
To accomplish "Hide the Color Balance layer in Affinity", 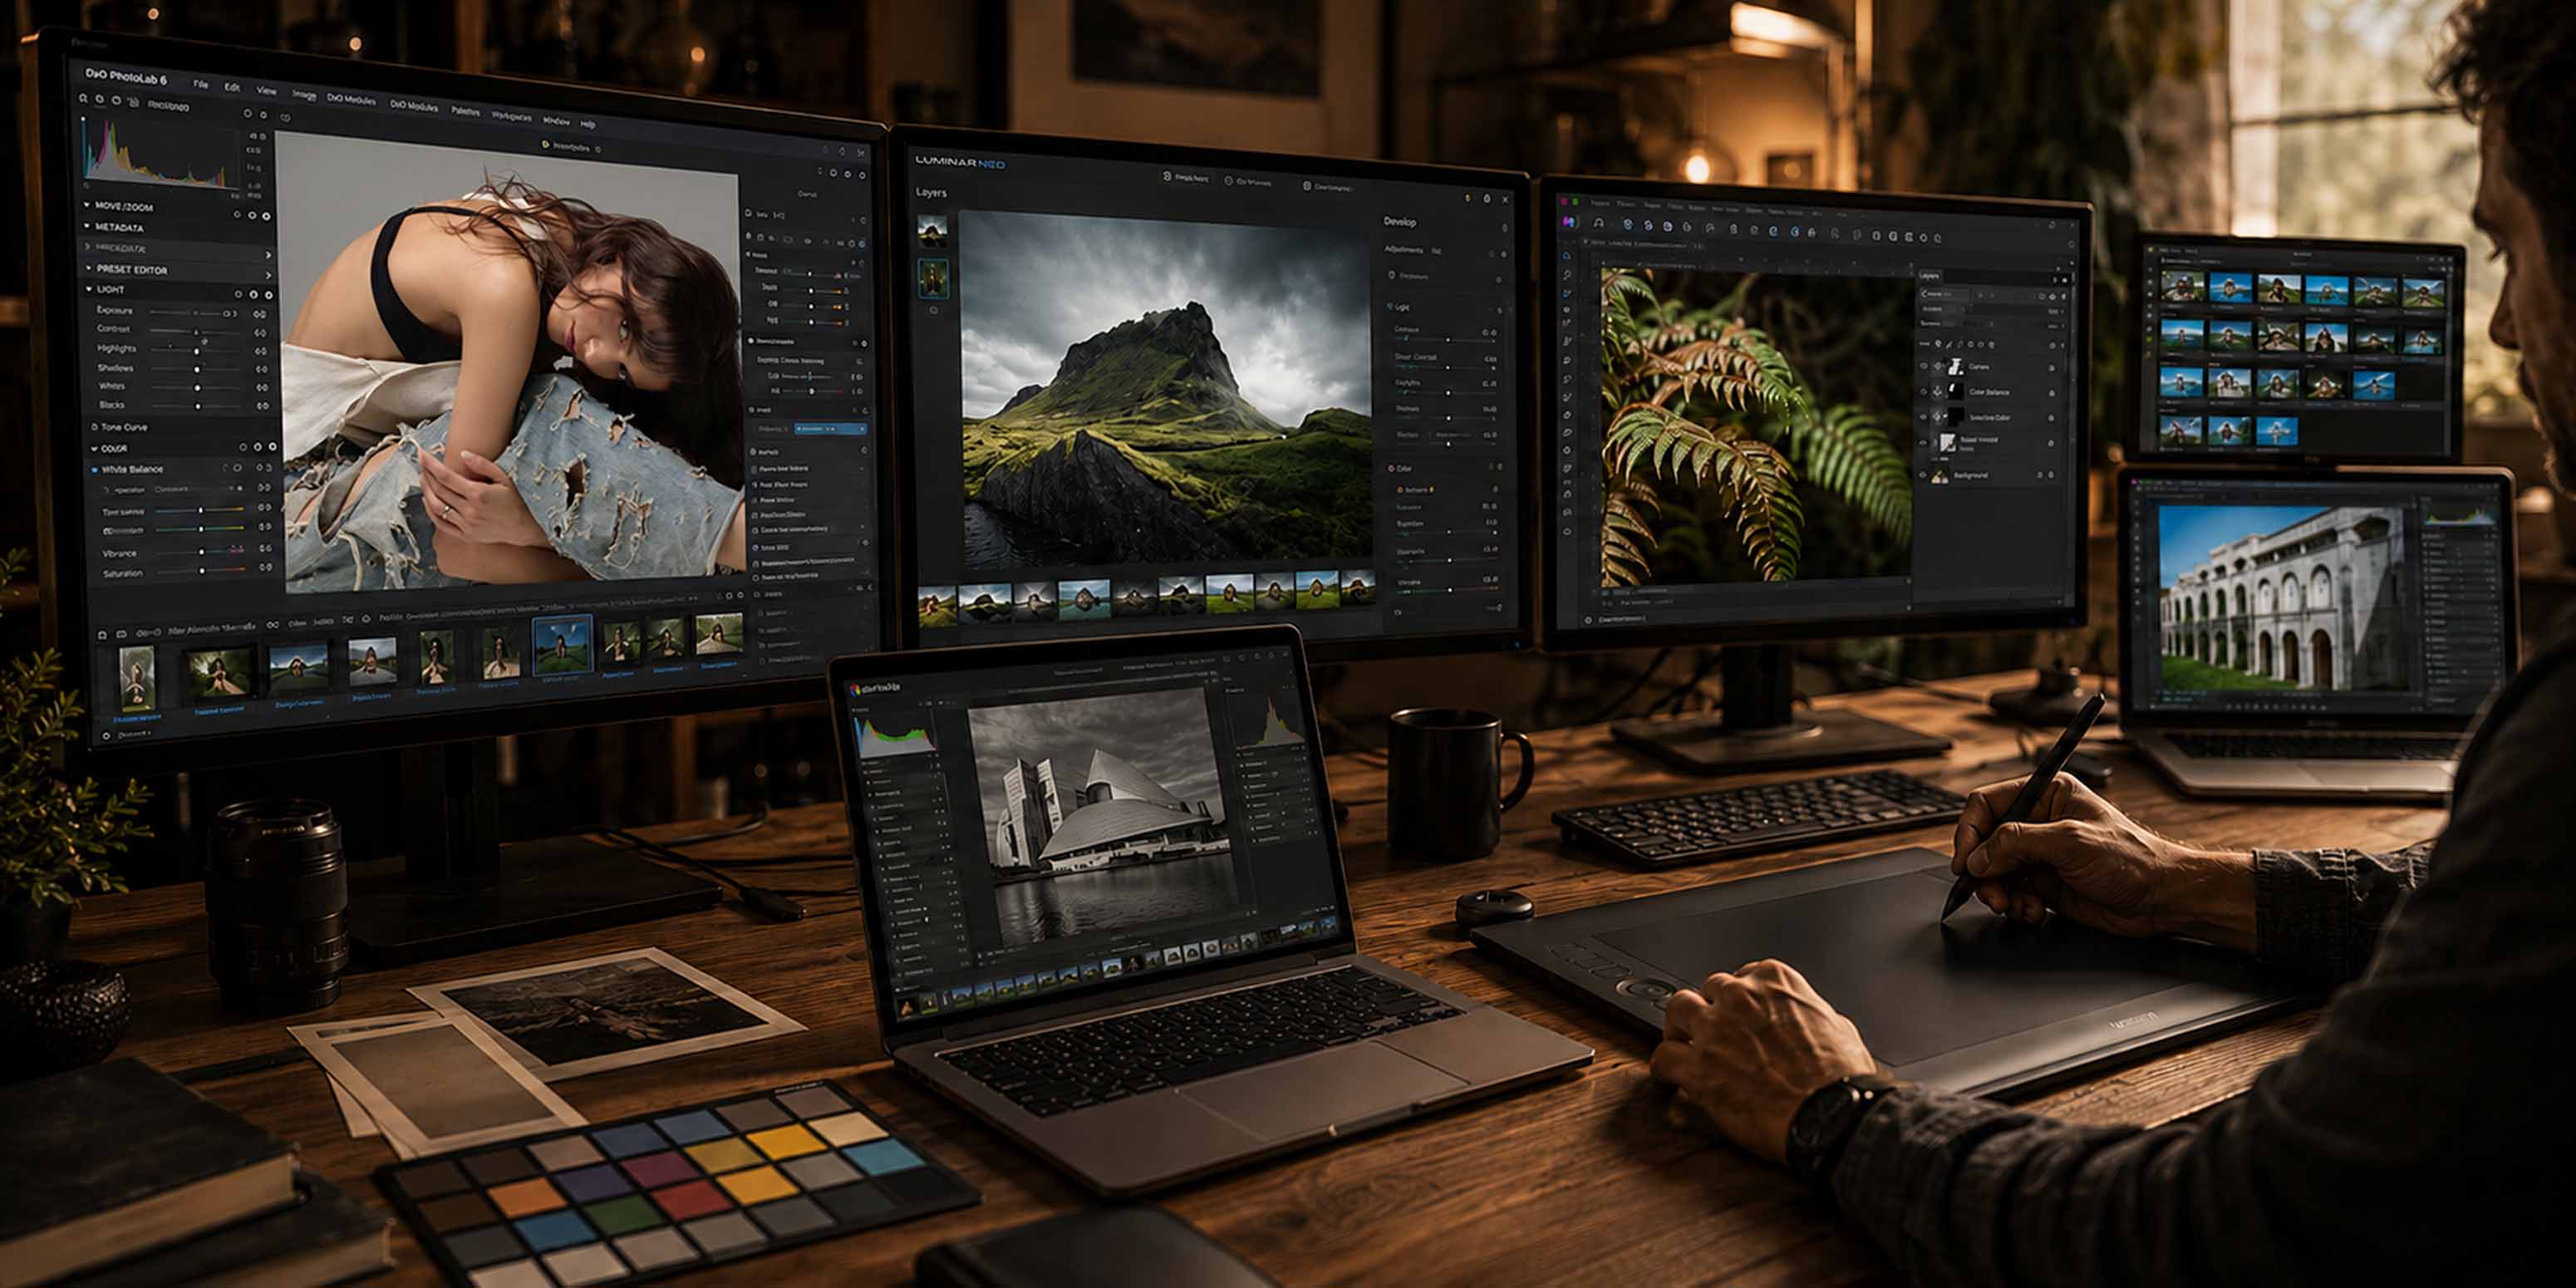I will (1923, 391).
